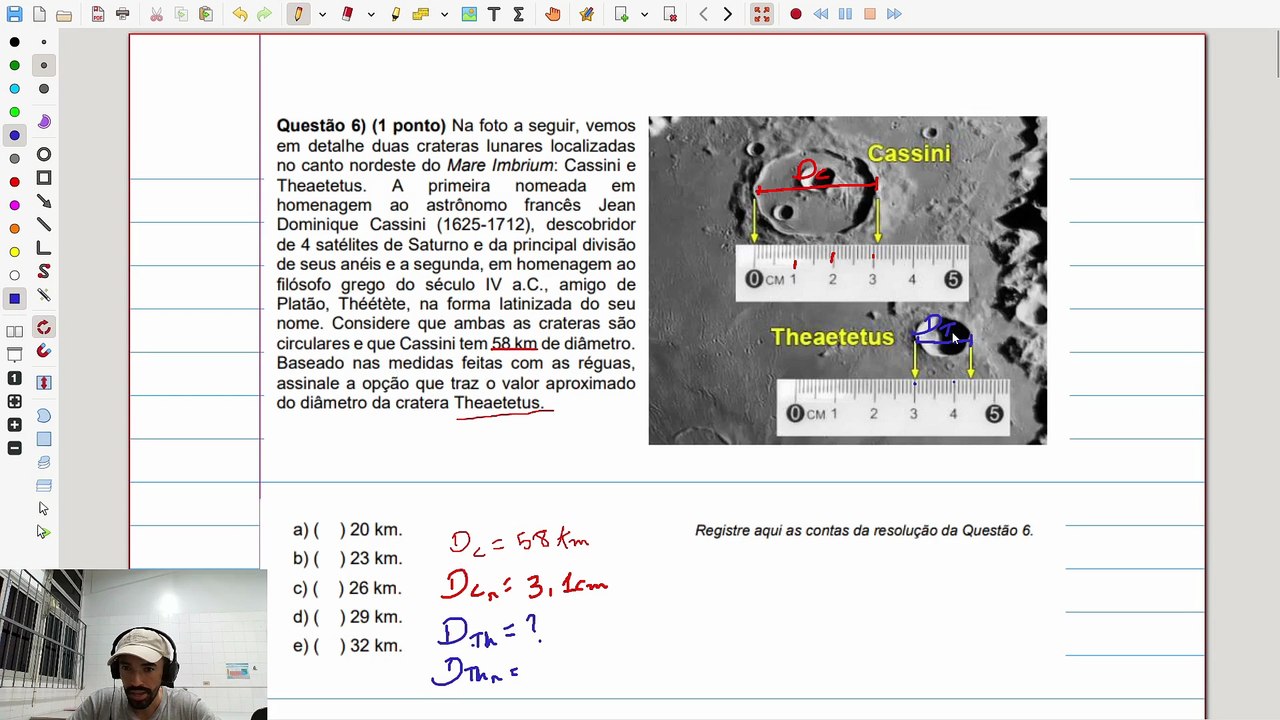Pick the dark green color swatch
Image resolution: width=1280 pixels, height=720 pixels.
point(14,65)
